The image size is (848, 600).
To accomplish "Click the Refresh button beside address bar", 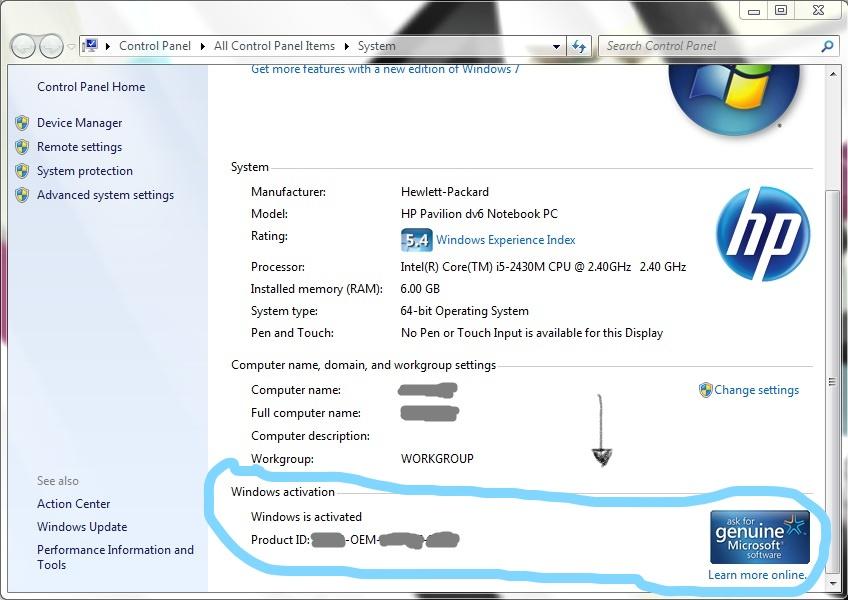I will click(579, 47).
